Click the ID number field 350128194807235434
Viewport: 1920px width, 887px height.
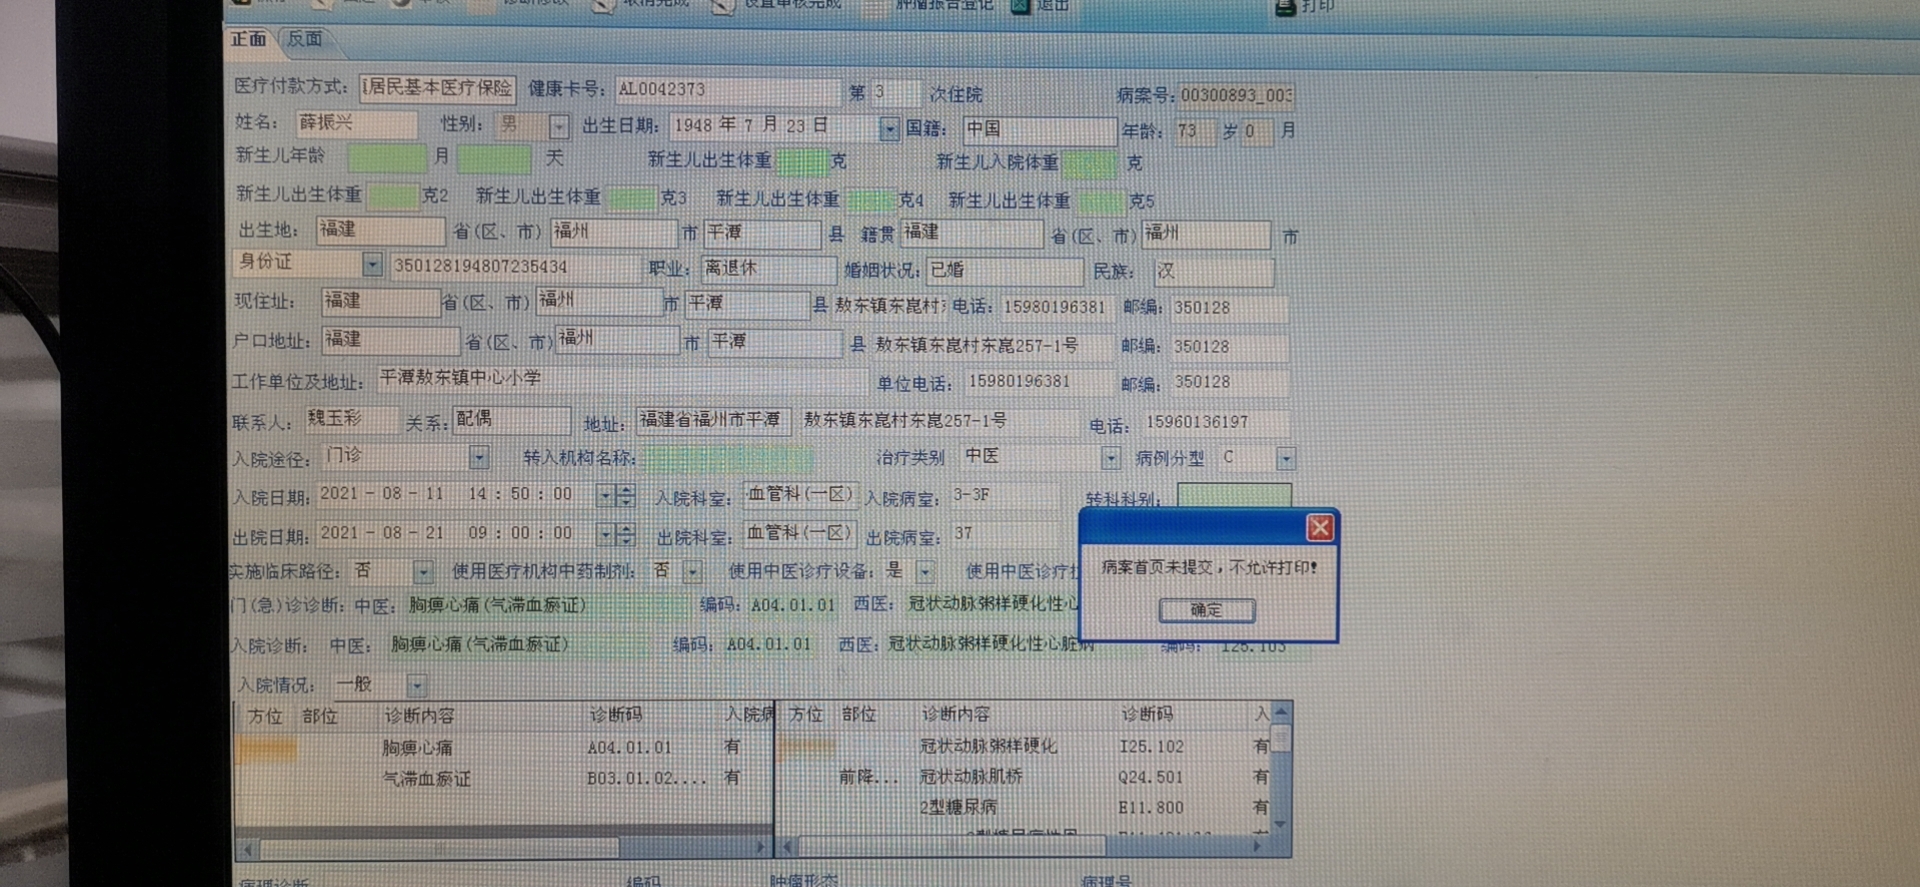tap(515, 267)
